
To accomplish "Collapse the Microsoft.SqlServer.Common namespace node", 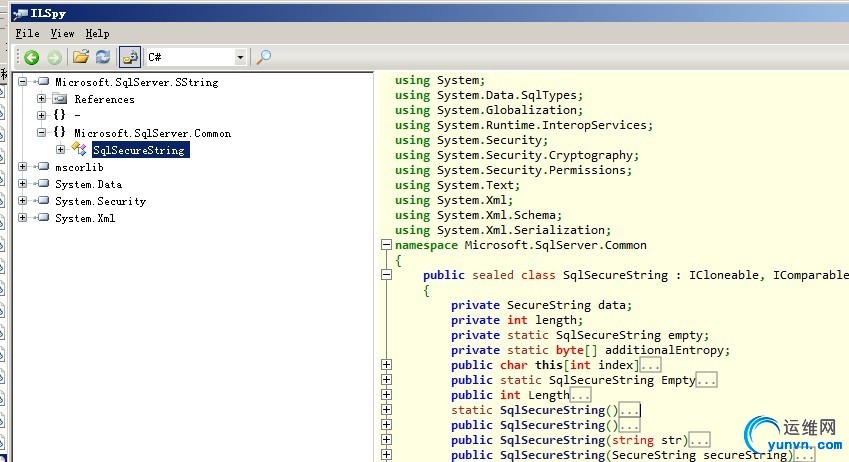I will click(x=42, y=133).
